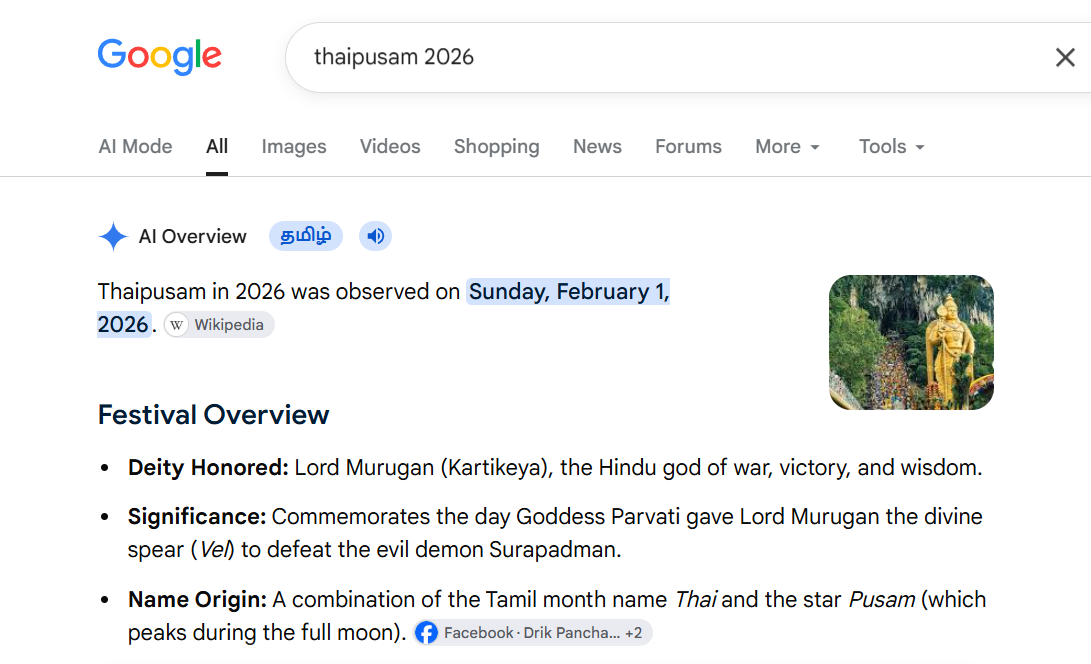This screenshot has width=1091, height=664.
Task: Select the All results tab
Action: 216,147
